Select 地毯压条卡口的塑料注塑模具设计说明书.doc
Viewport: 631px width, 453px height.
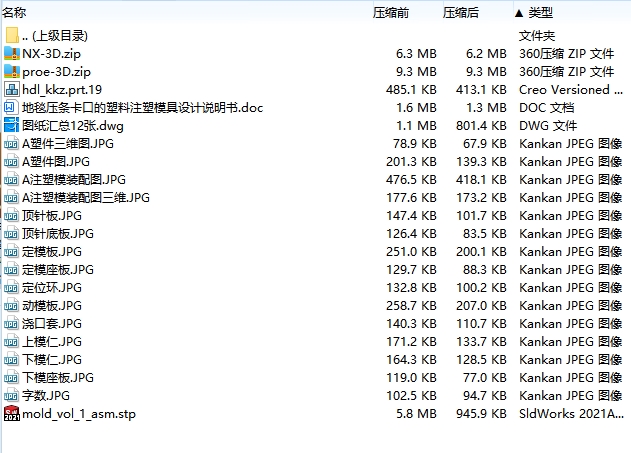[142, 107]
